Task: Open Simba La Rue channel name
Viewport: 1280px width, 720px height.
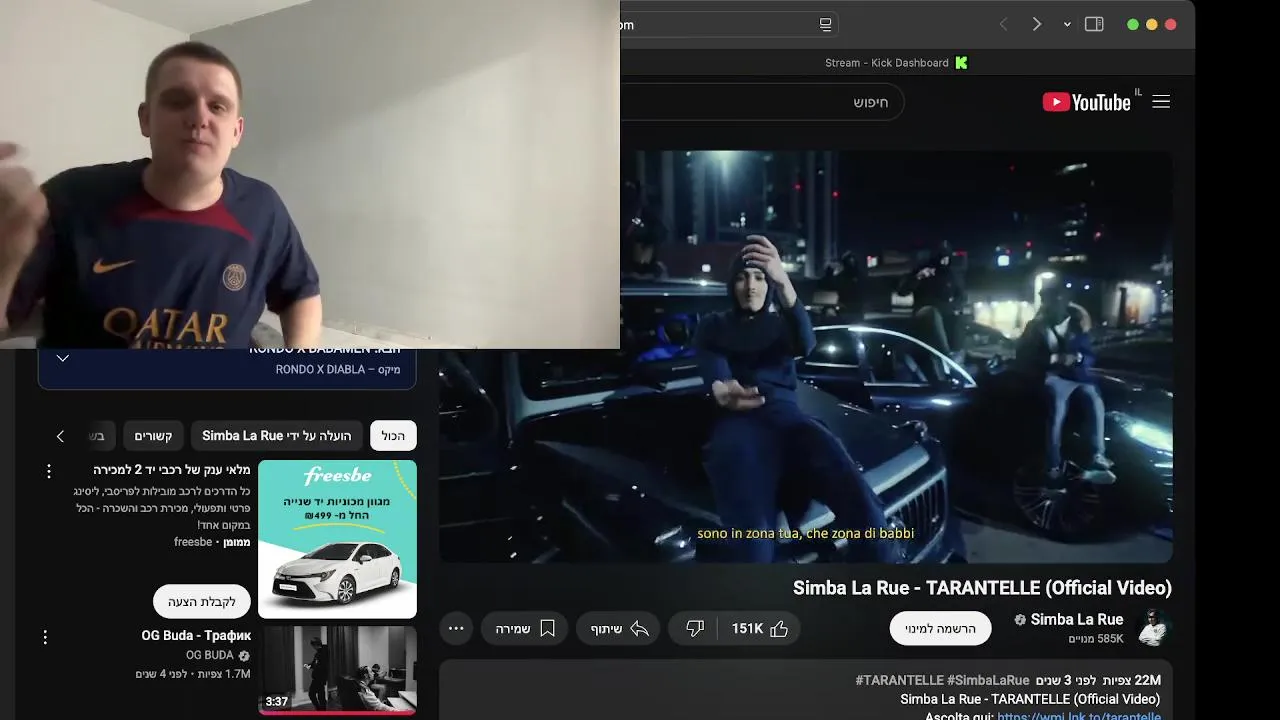Action: tap(1077, 620)
